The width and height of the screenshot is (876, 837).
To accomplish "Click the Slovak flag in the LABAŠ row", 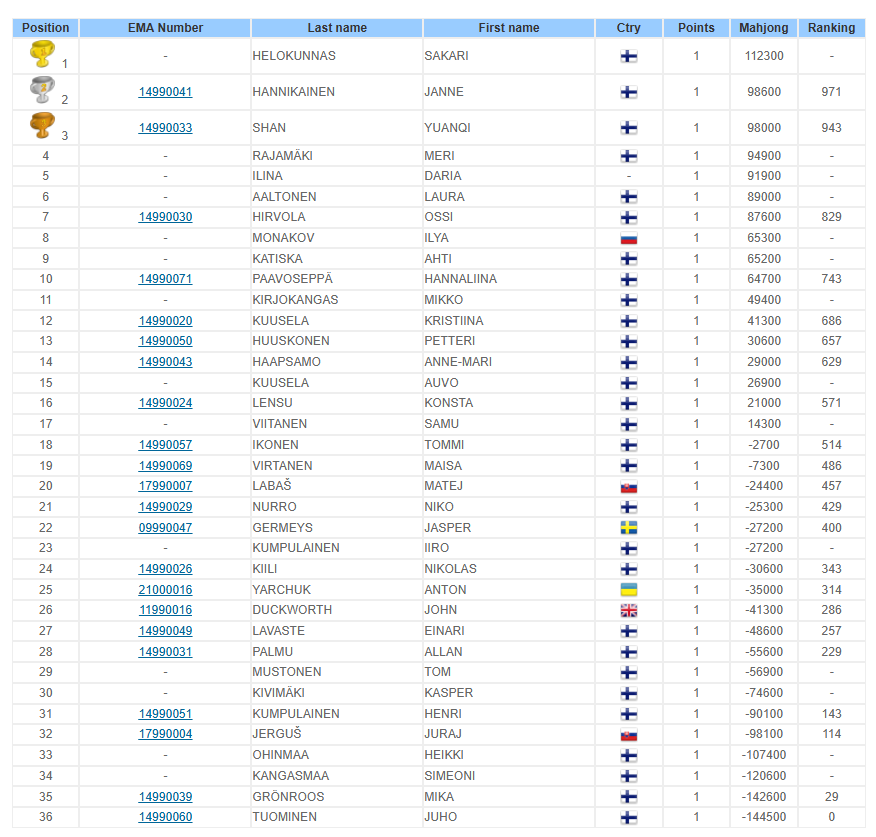I will [x=629, y=487].
